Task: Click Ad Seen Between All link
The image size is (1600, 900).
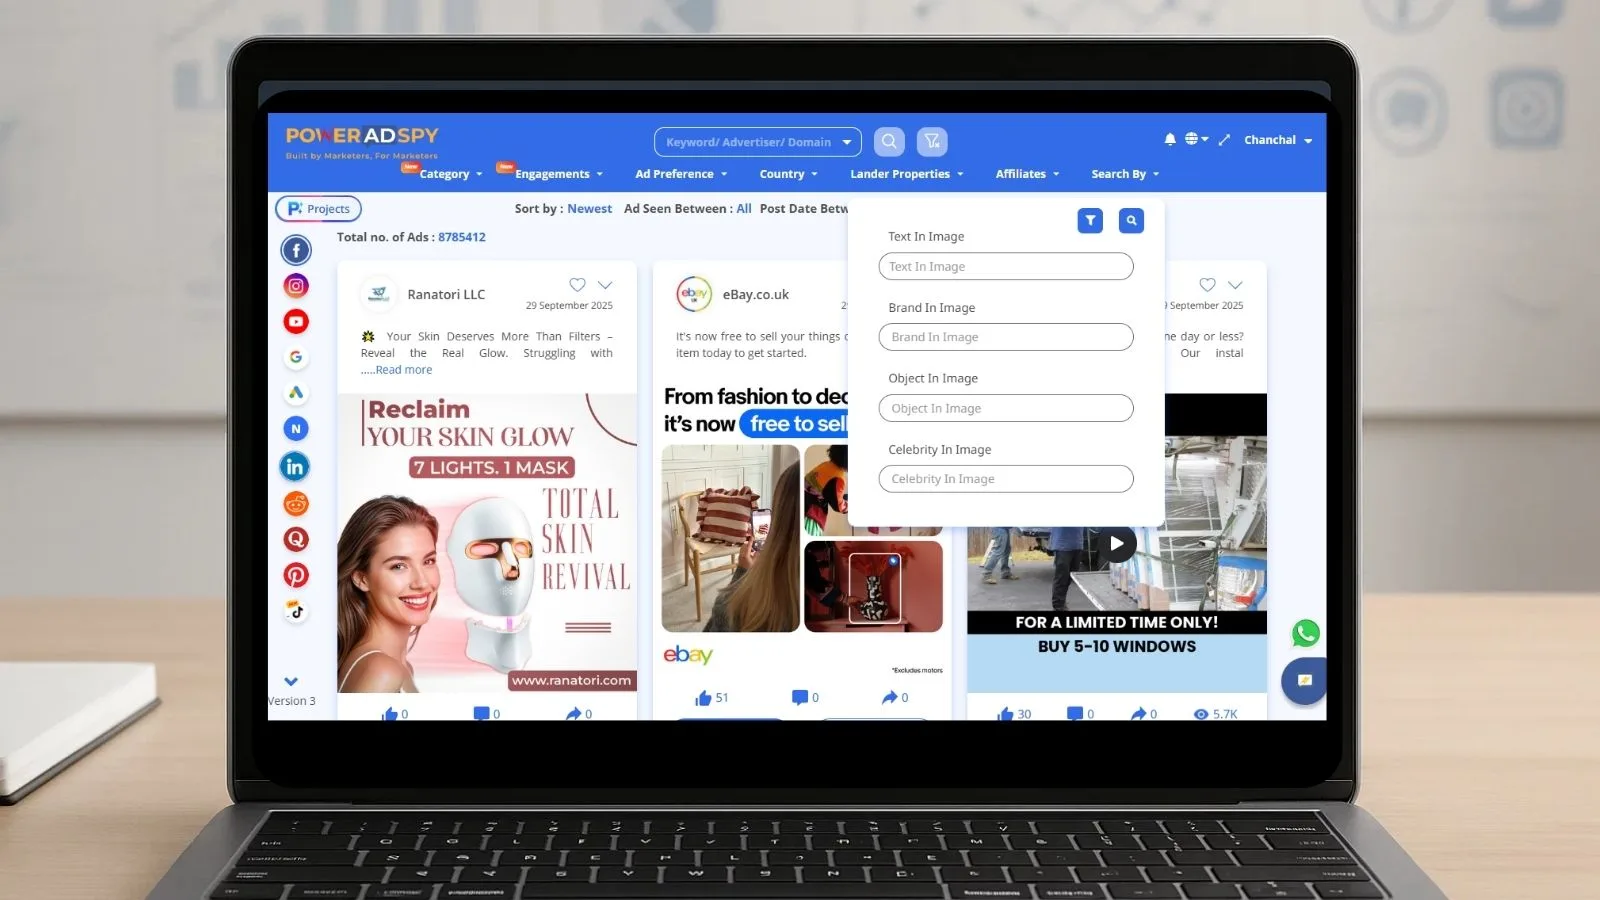Action: pos(744,209)
